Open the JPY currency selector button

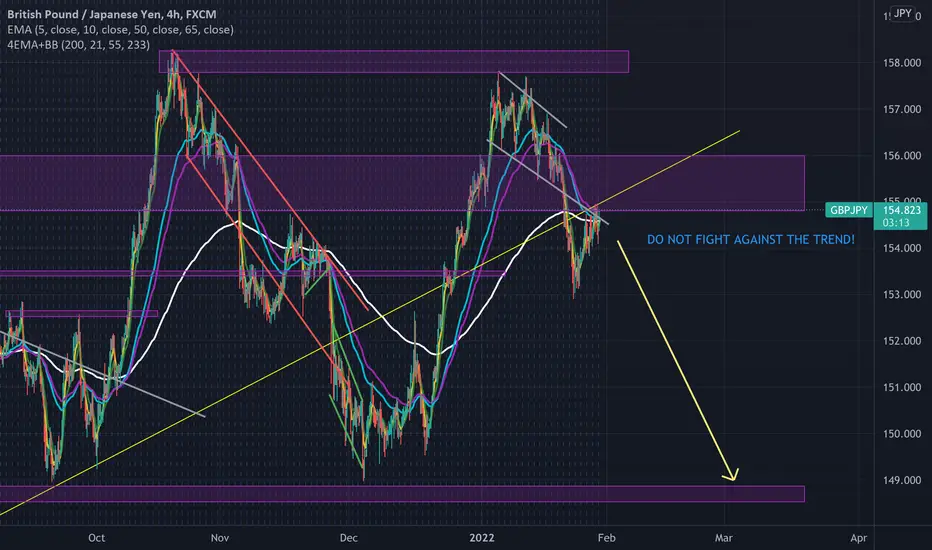[902, 14]
